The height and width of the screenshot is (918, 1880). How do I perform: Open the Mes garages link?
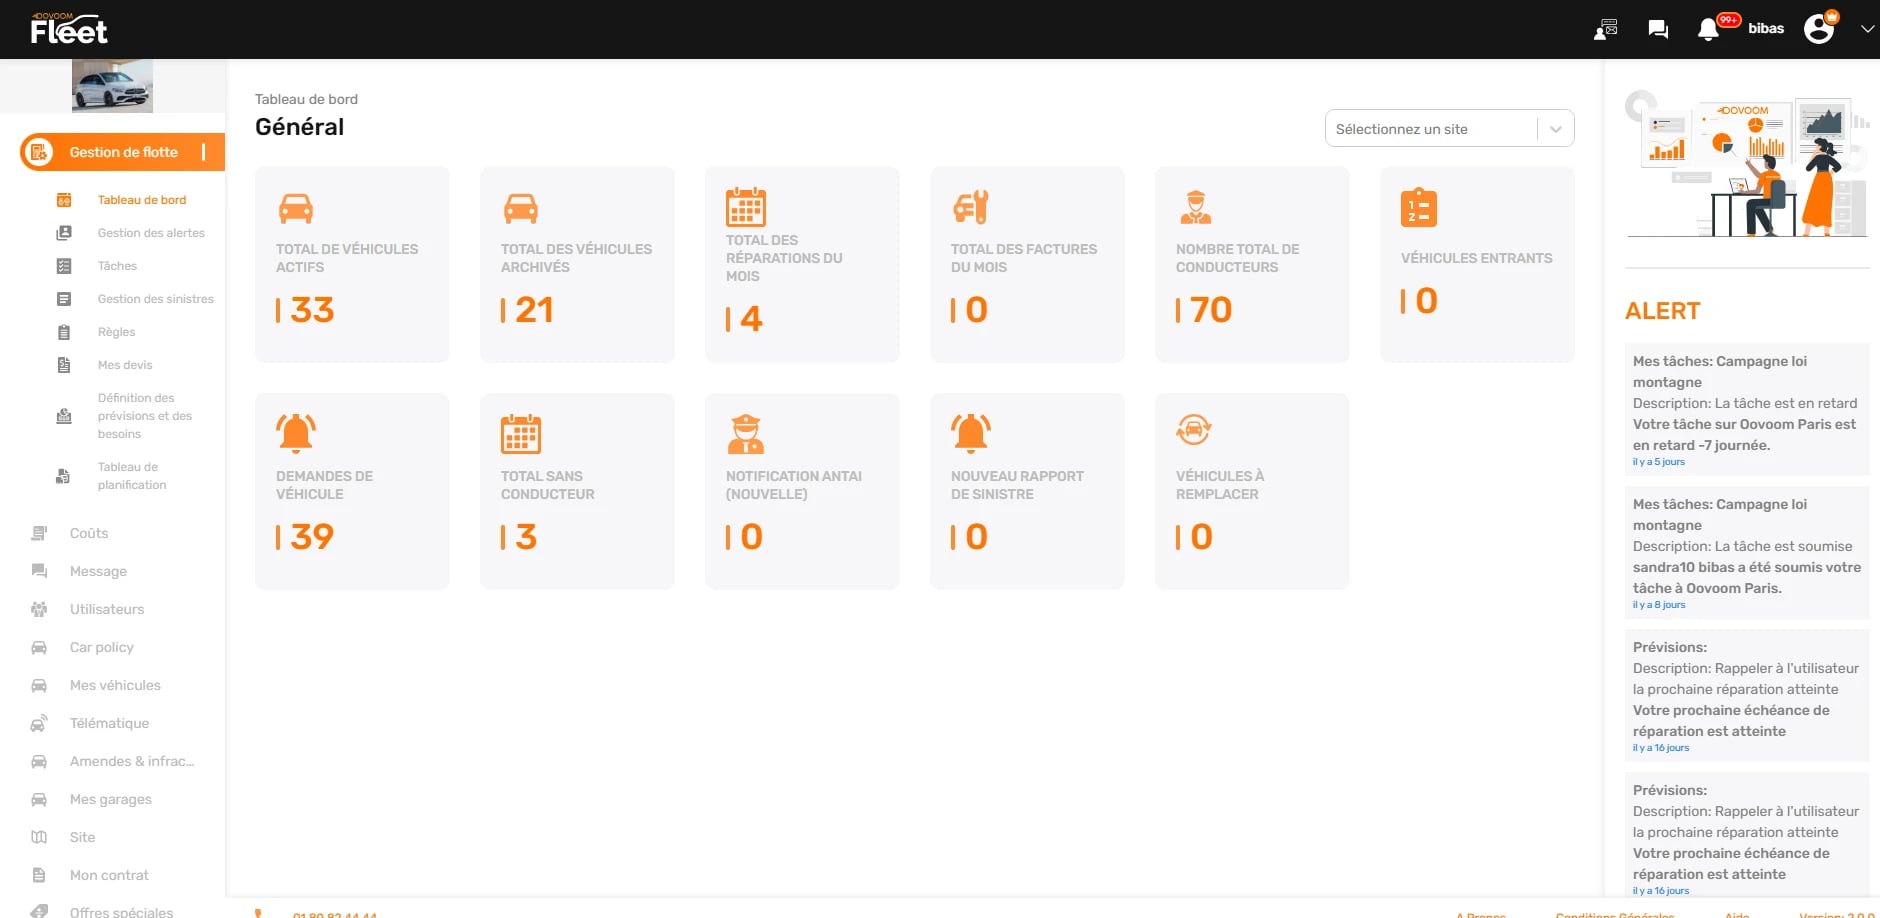click(x=110, y=799)
